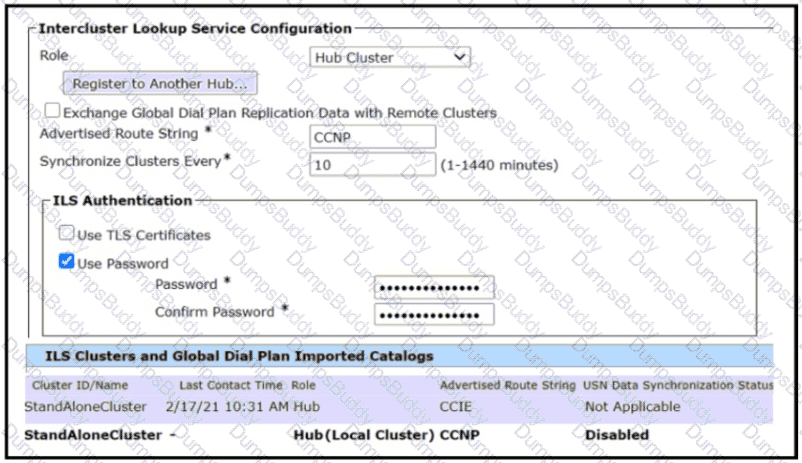Click the Advertised Route String field containing CCNP
This screenshot has height=463, width=802.
(x=372, y=137)
